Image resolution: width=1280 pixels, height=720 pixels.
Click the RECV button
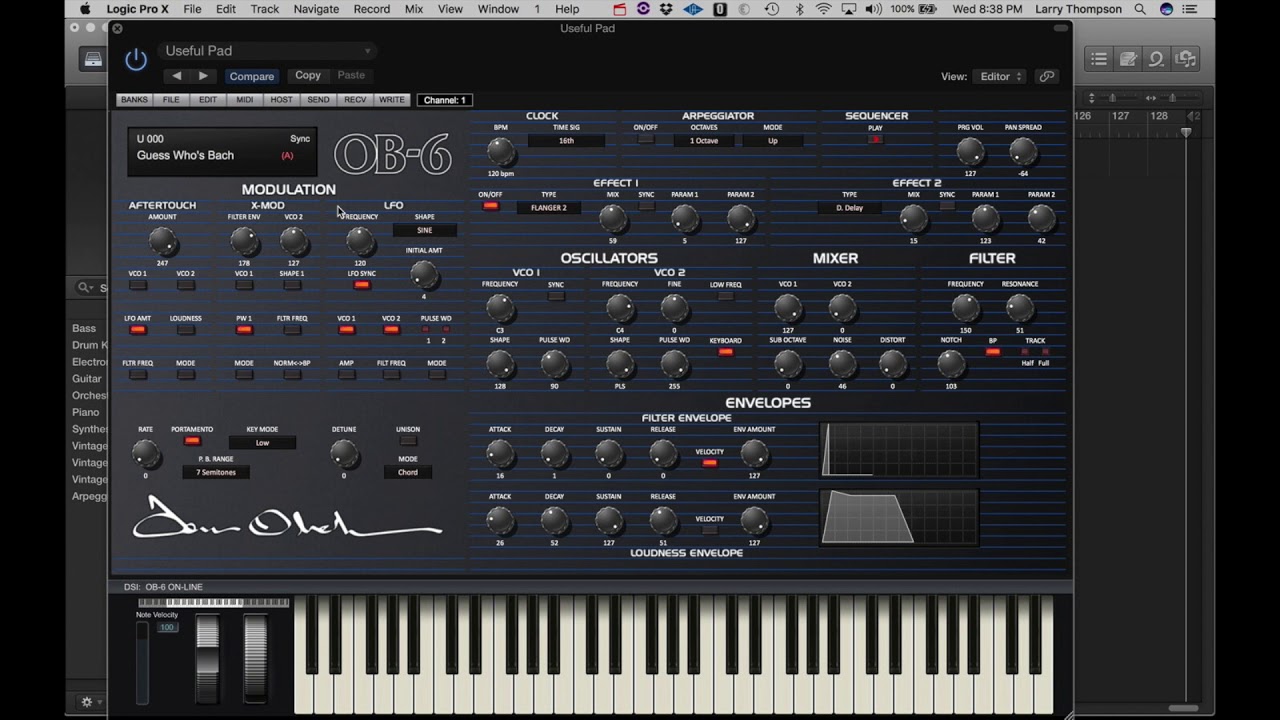[x=355, y=100]
